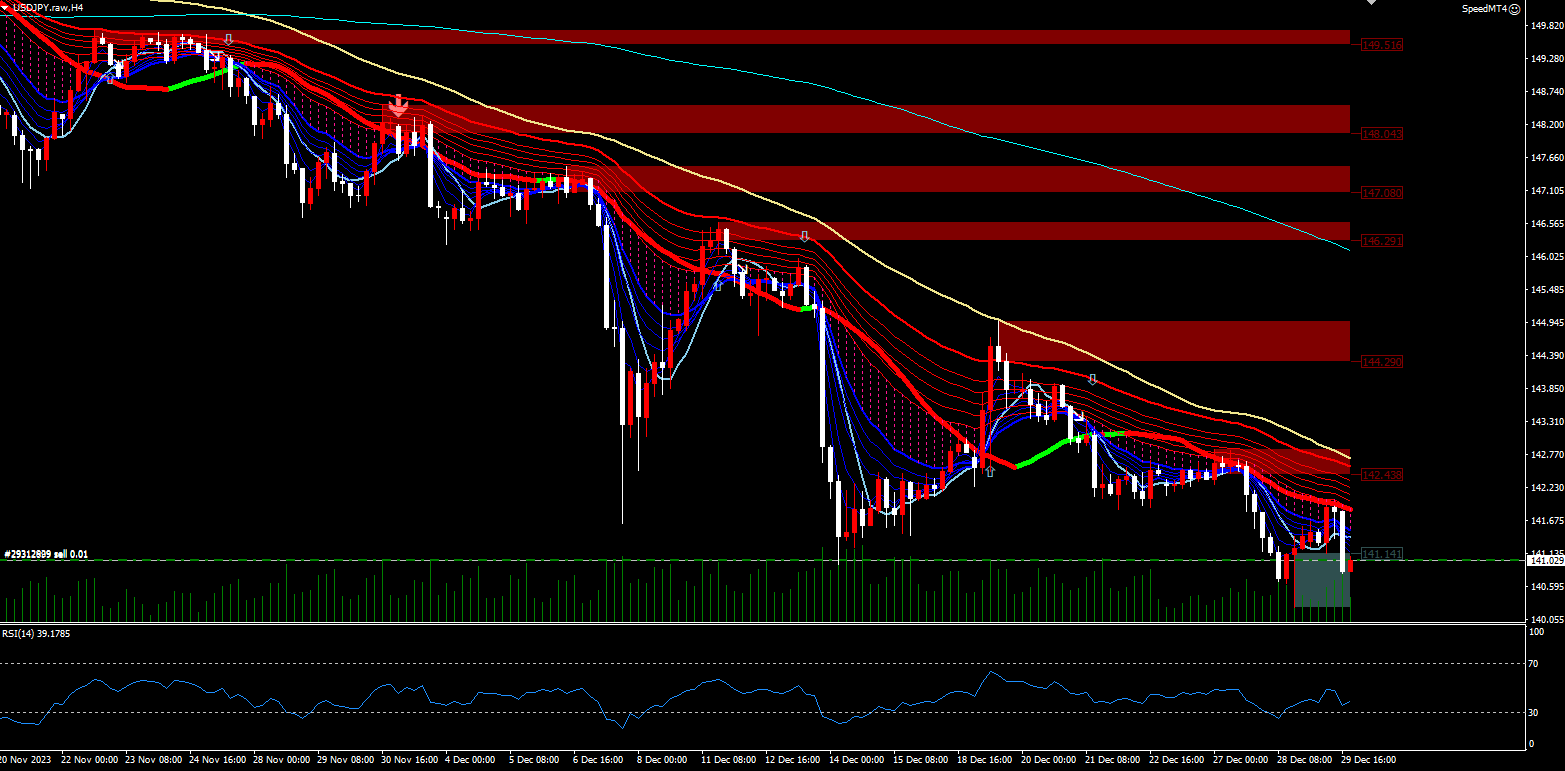Click the RSI level 70 scale label
1565x771 pixels.
click(x=1531, y=663)
